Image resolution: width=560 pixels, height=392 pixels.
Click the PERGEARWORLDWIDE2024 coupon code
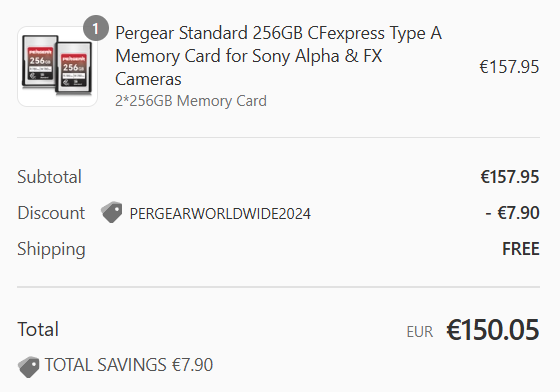point(220,214)
